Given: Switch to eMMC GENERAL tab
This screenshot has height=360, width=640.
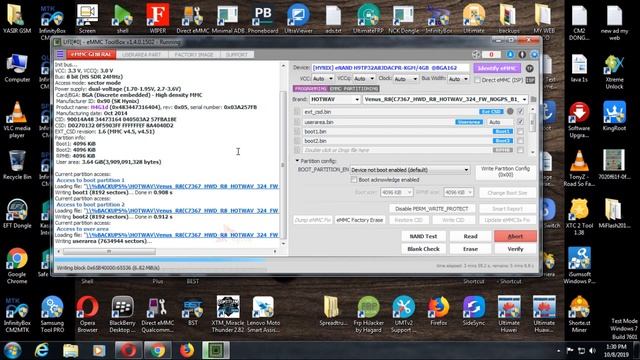Looking at the screenshot, I should tap(91, 54).
